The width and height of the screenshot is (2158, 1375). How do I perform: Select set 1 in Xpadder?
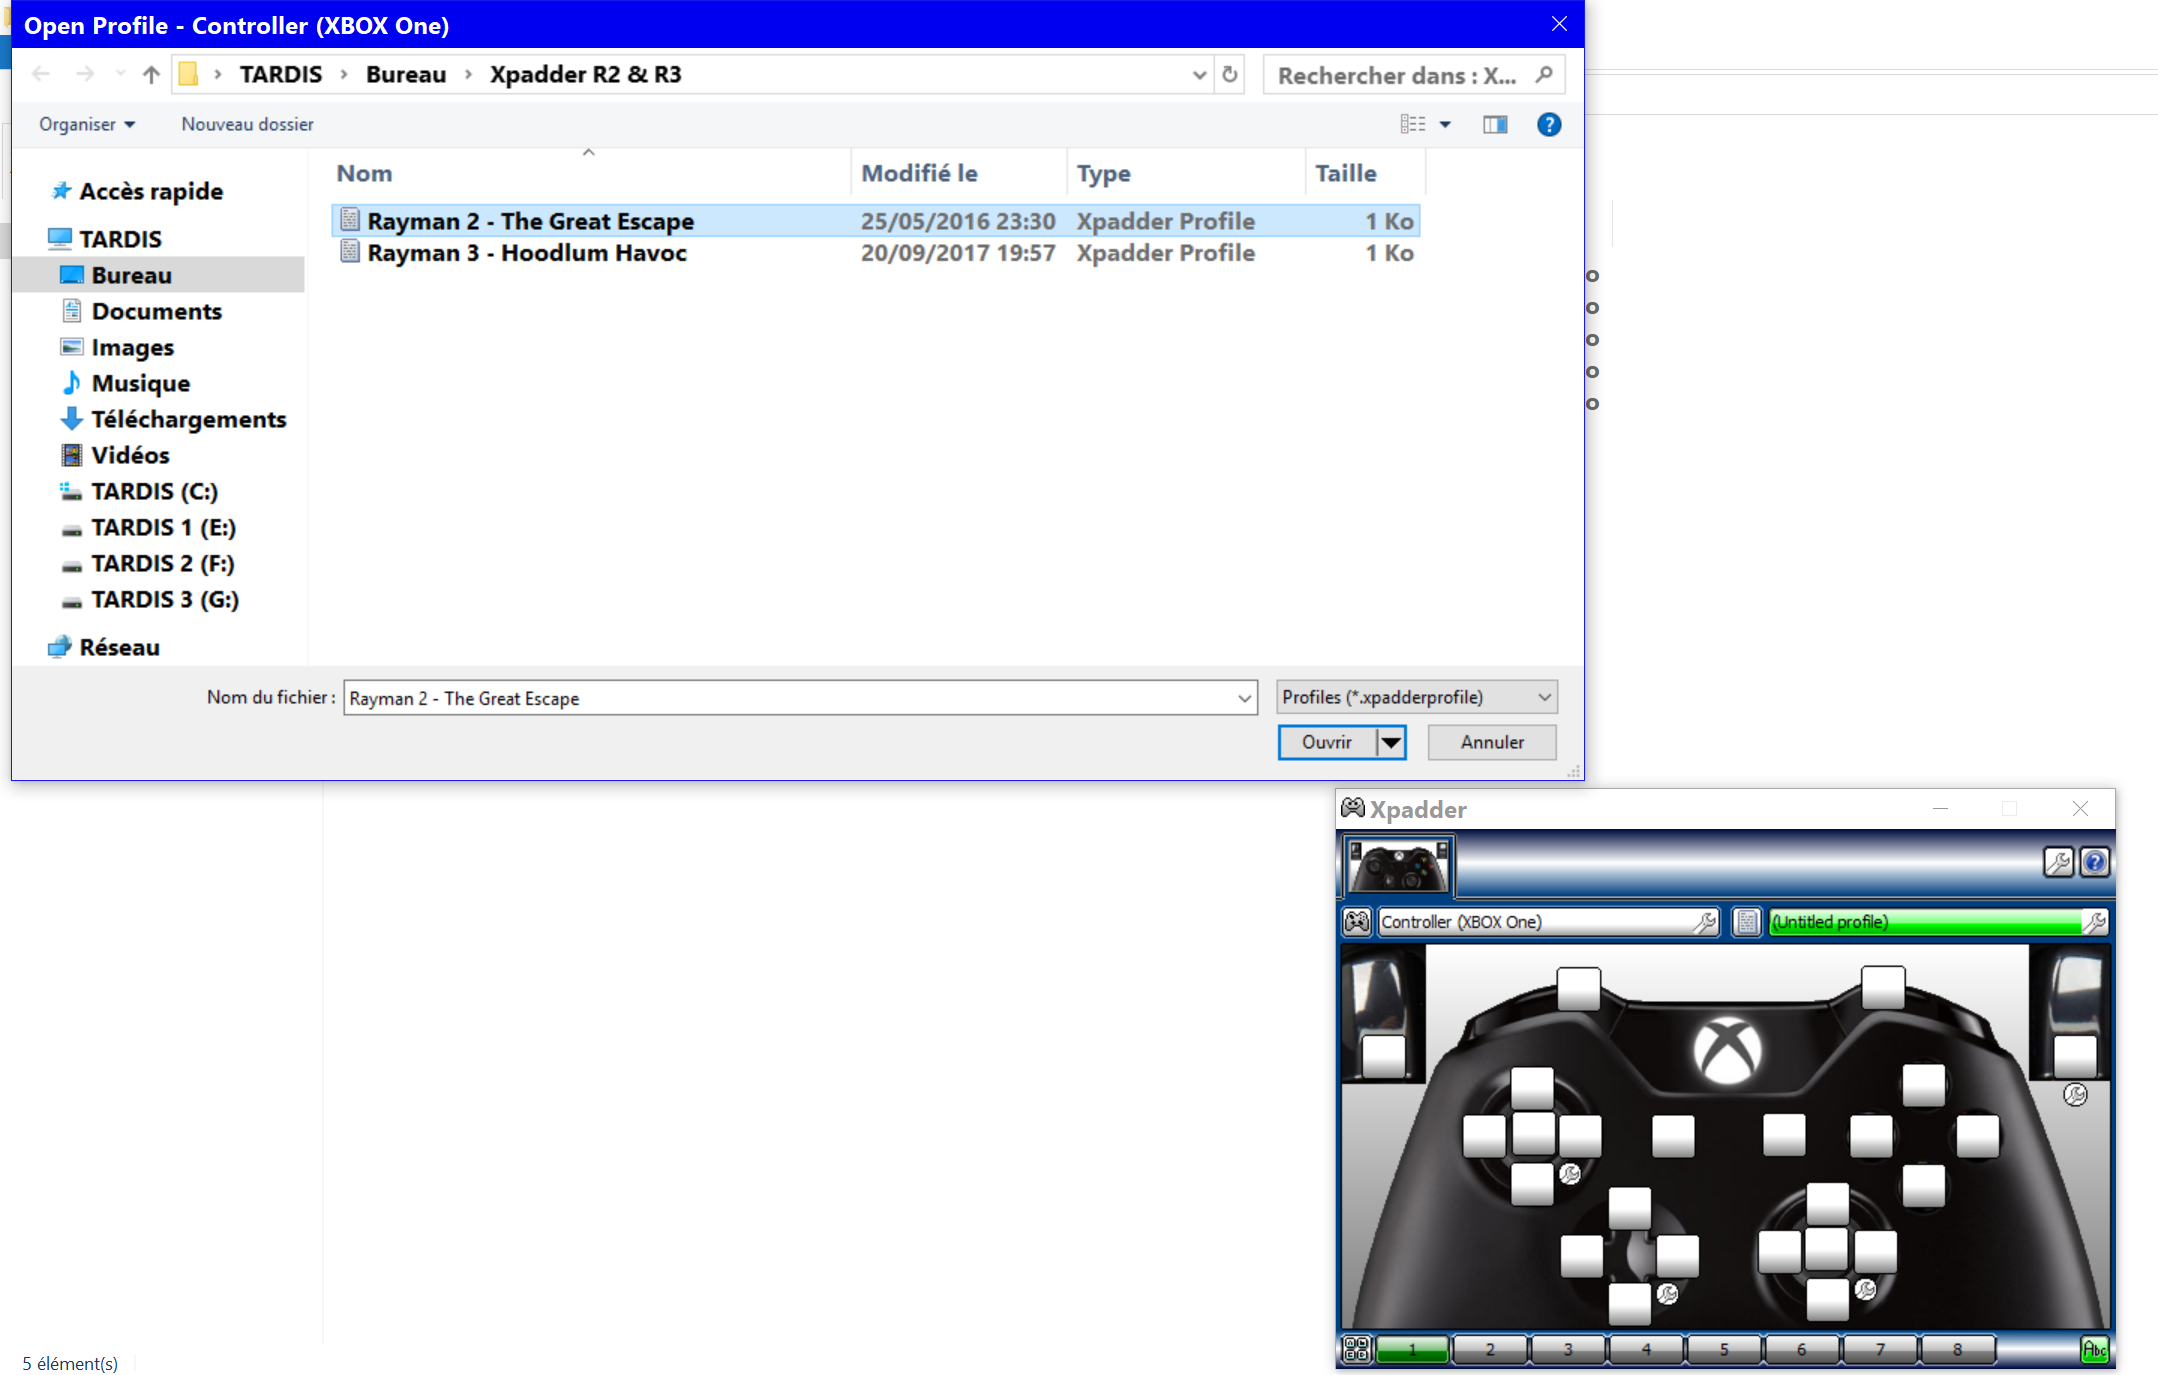coord(1412,1350)
